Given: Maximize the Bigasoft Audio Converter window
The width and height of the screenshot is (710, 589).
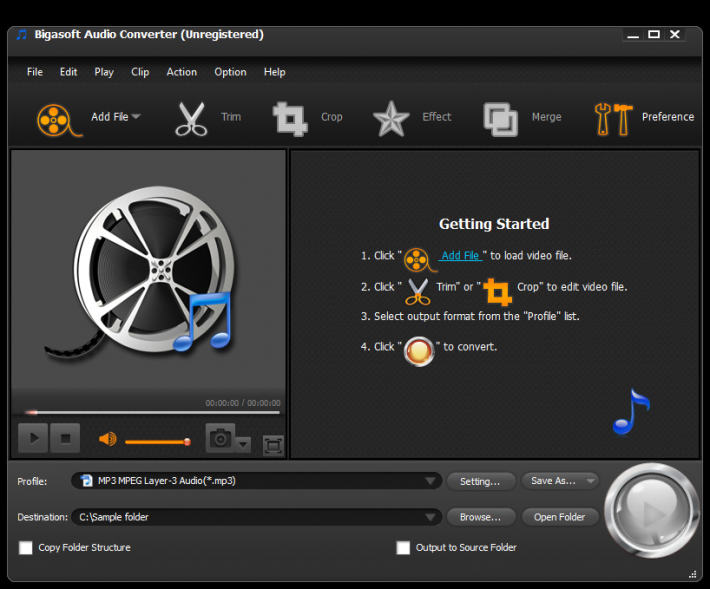Looking at the screenshot, I should click(x=654, y=34).
